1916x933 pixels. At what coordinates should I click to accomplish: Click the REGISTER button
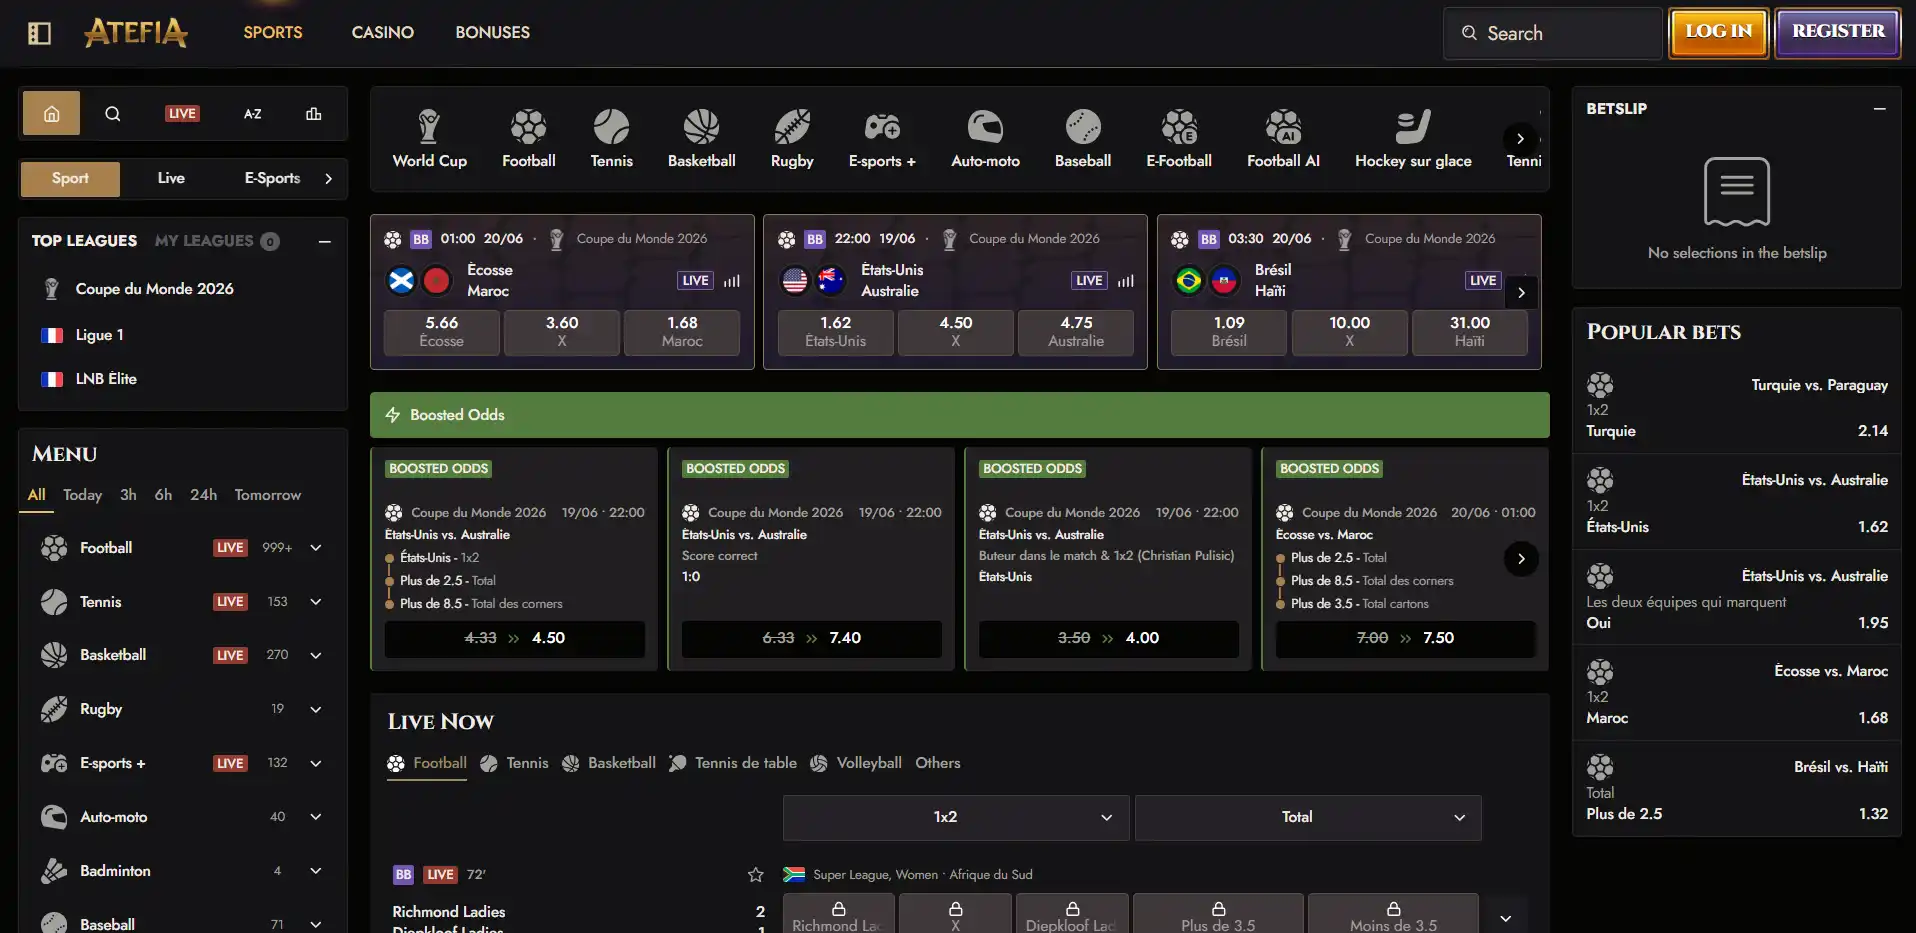pos(1838,32)
